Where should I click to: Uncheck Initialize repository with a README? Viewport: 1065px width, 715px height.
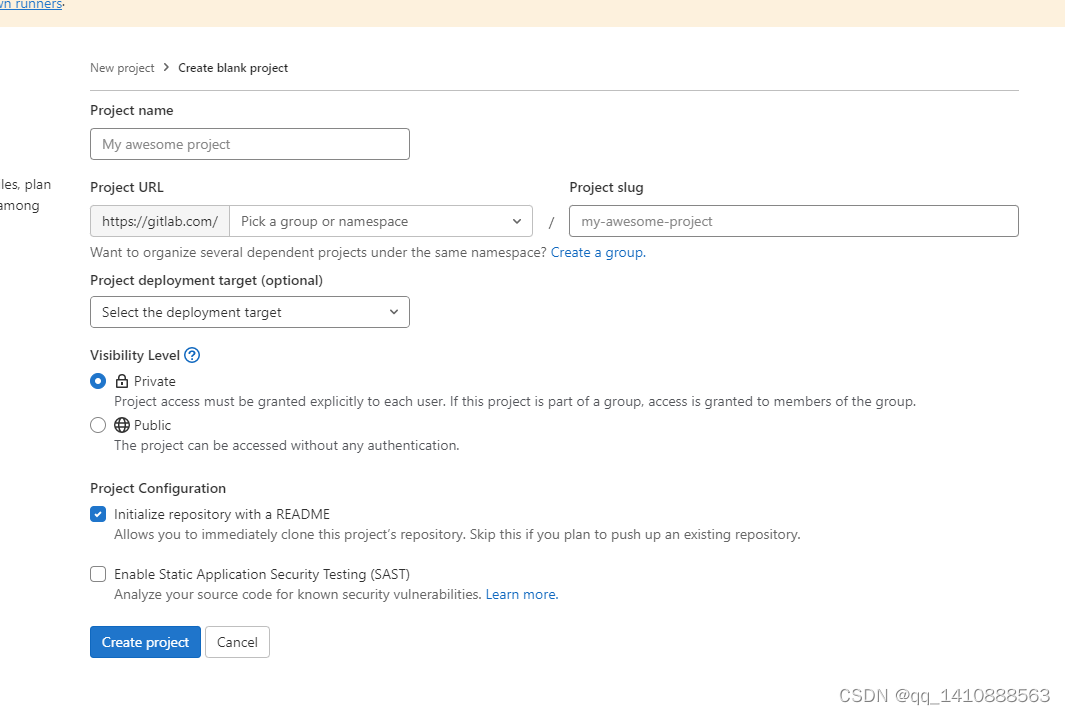(98, 514)
